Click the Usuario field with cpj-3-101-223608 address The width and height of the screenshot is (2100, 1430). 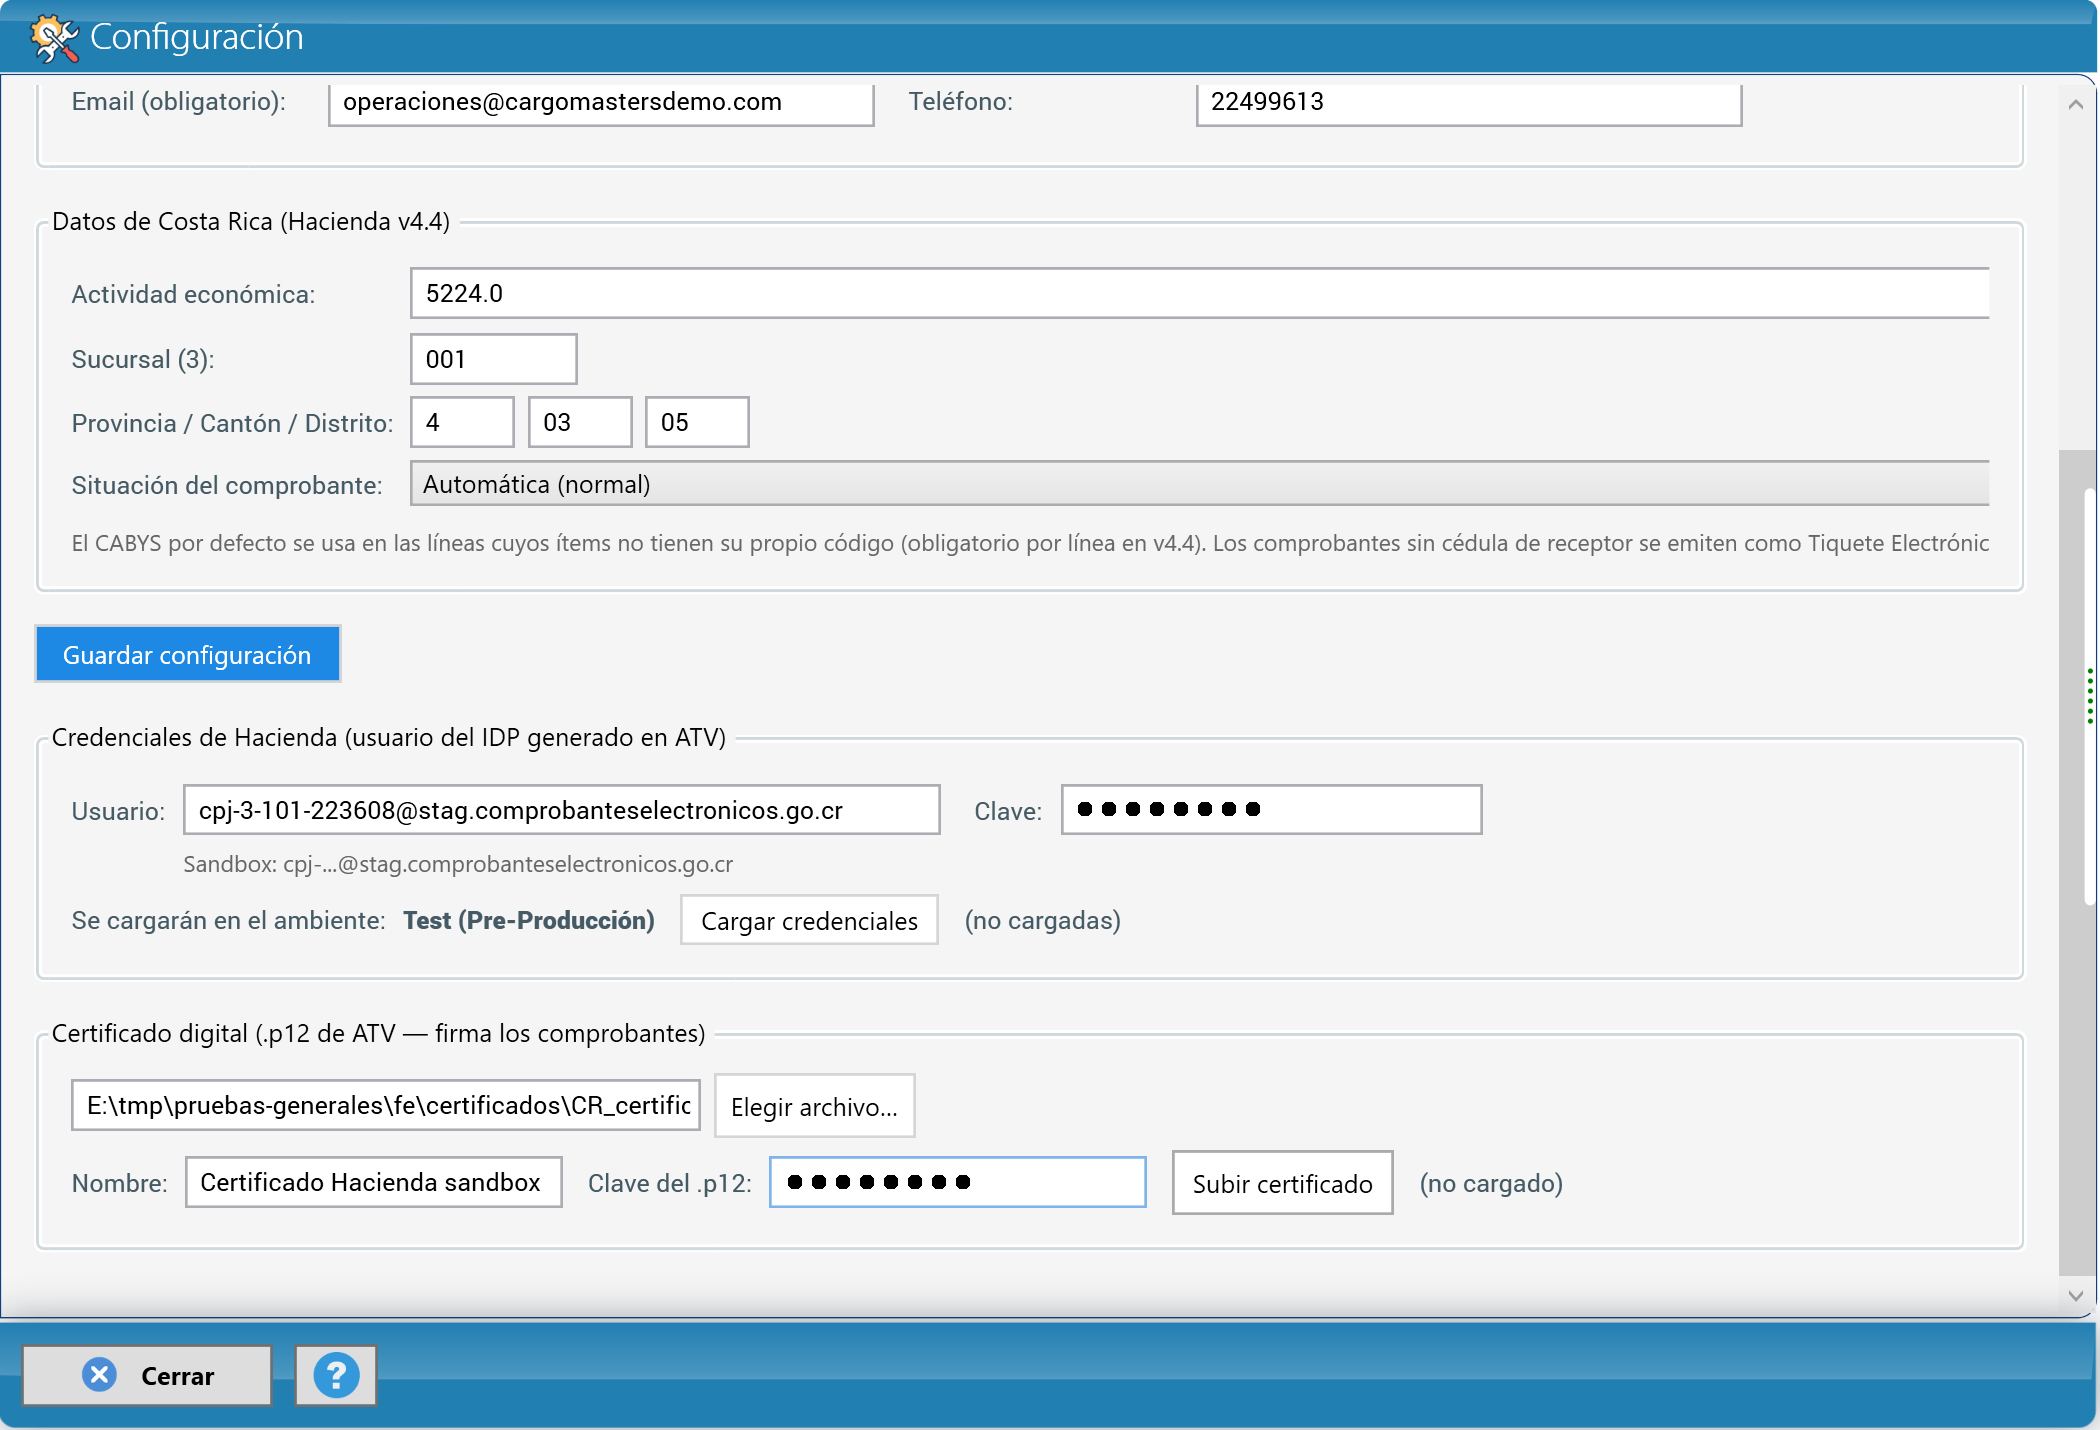[561, 810]
